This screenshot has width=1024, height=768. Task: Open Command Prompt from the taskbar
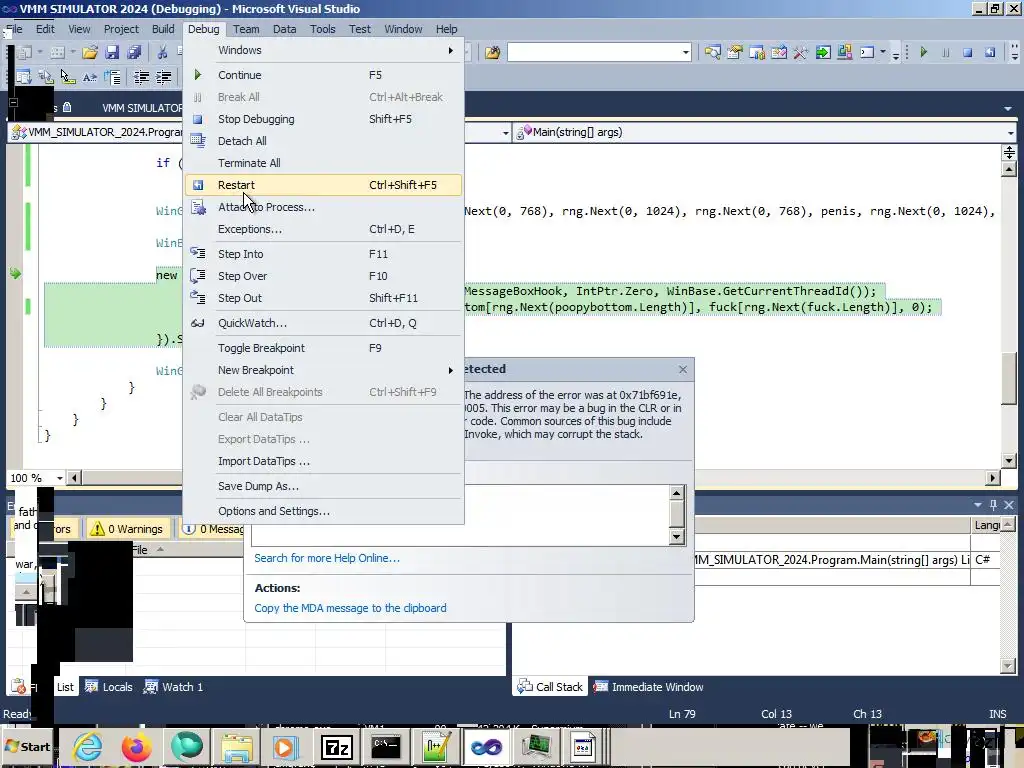(x=386, y=747)
